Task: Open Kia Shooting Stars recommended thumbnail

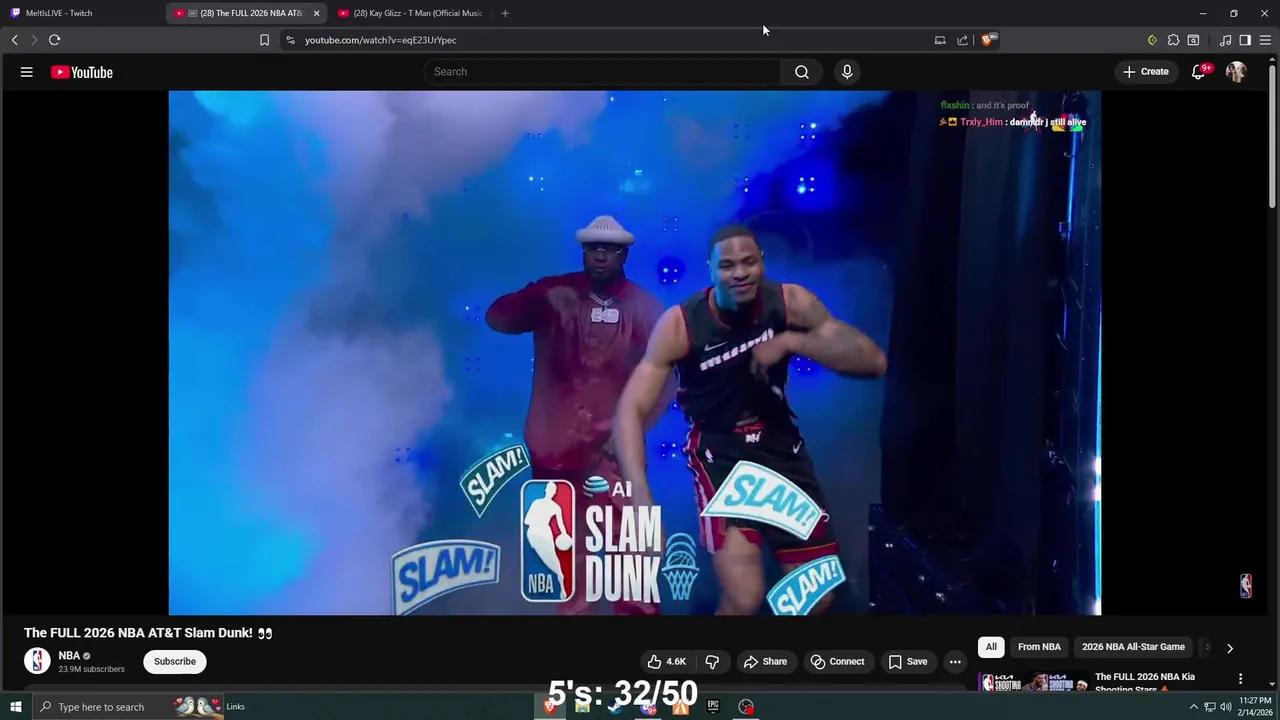Action: point(1033,682)
